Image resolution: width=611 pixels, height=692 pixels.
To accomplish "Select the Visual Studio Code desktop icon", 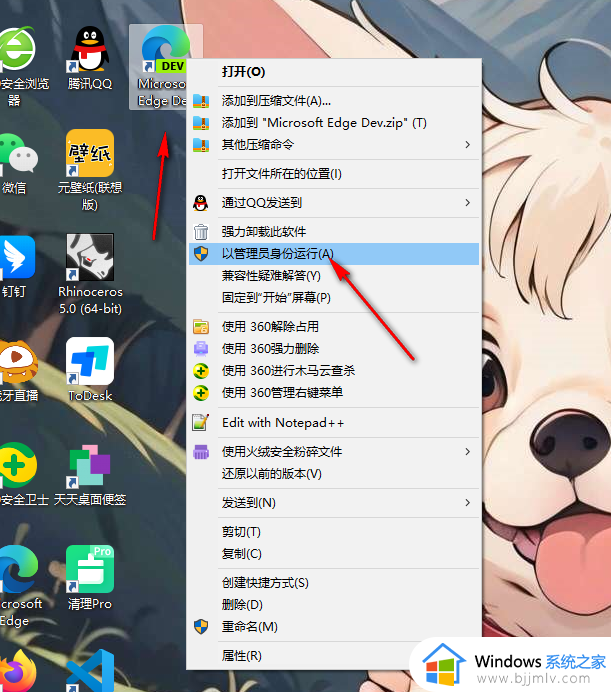I will pos(90,671).
